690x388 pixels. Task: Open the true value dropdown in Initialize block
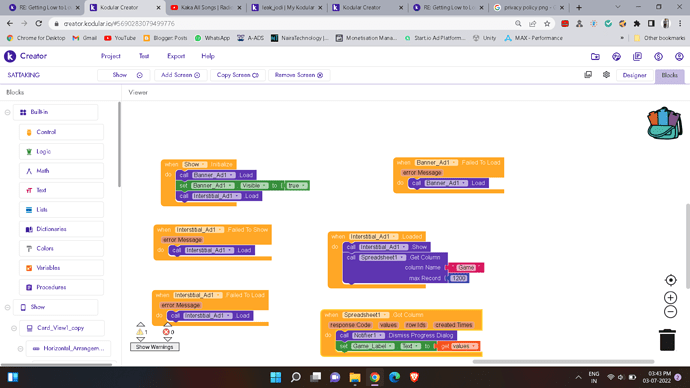coord(297,186)
